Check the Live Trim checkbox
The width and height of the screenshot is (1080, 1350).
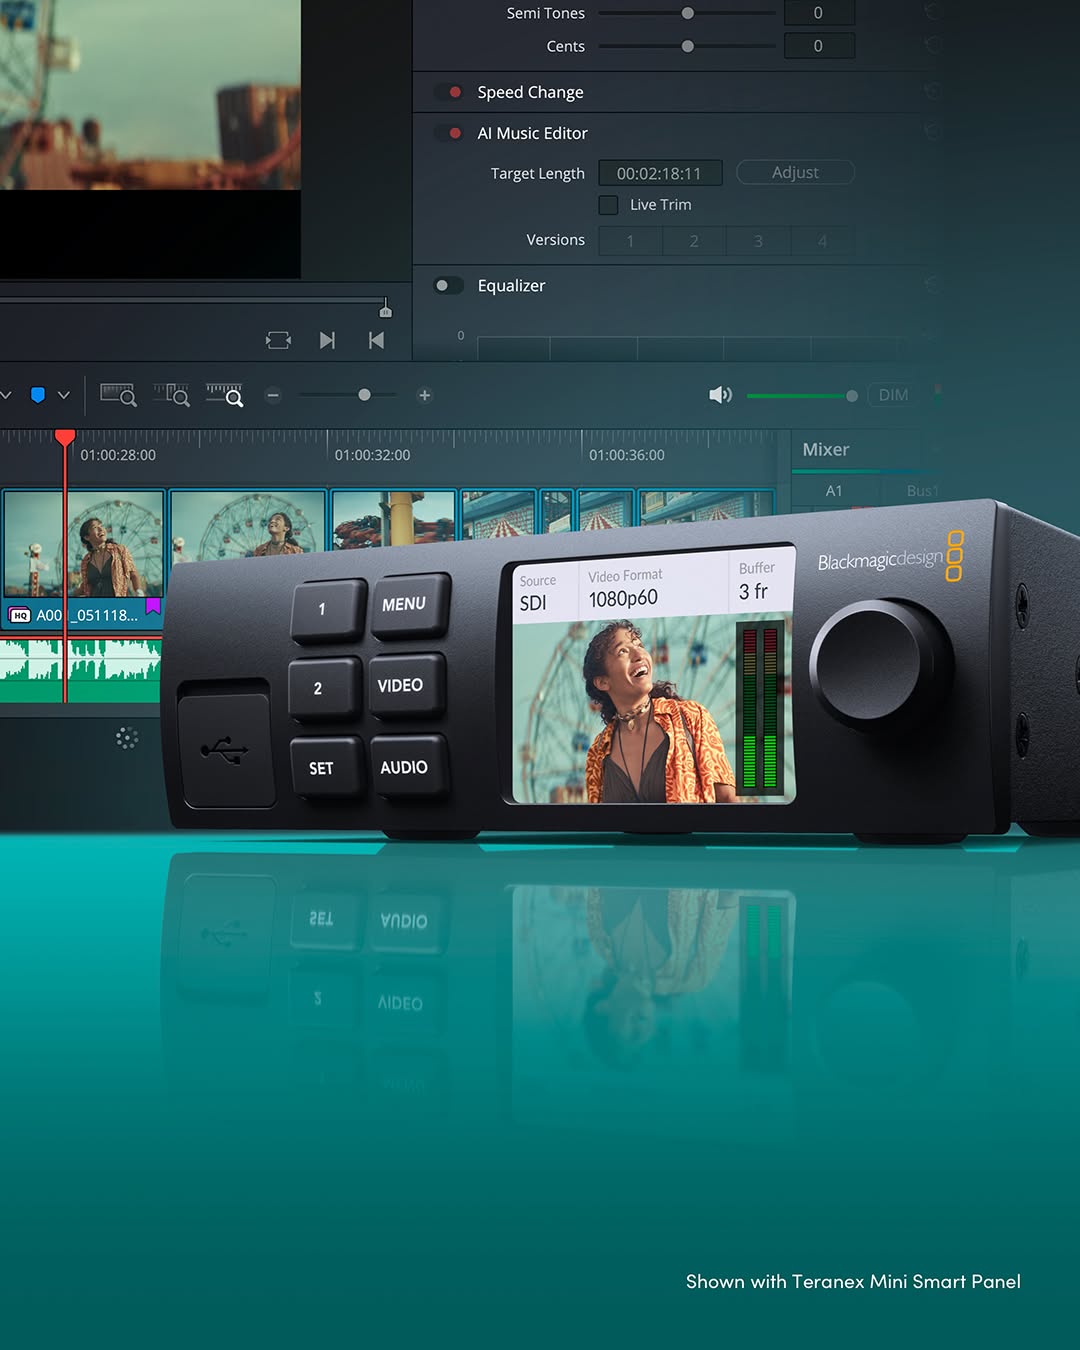point(608,205)
